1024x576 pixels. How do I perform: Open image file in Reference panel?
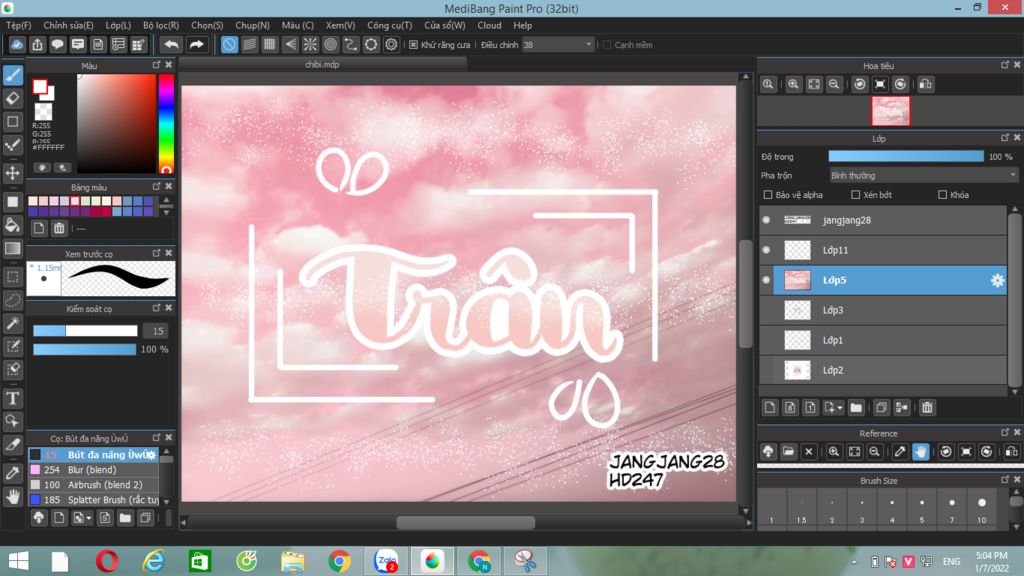[788, 451]
